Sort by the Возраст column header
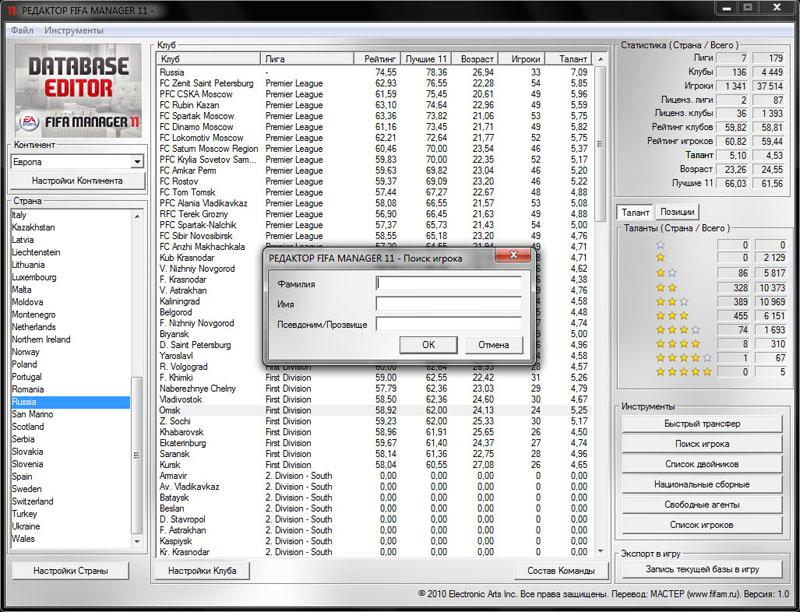 pos(473,59)
